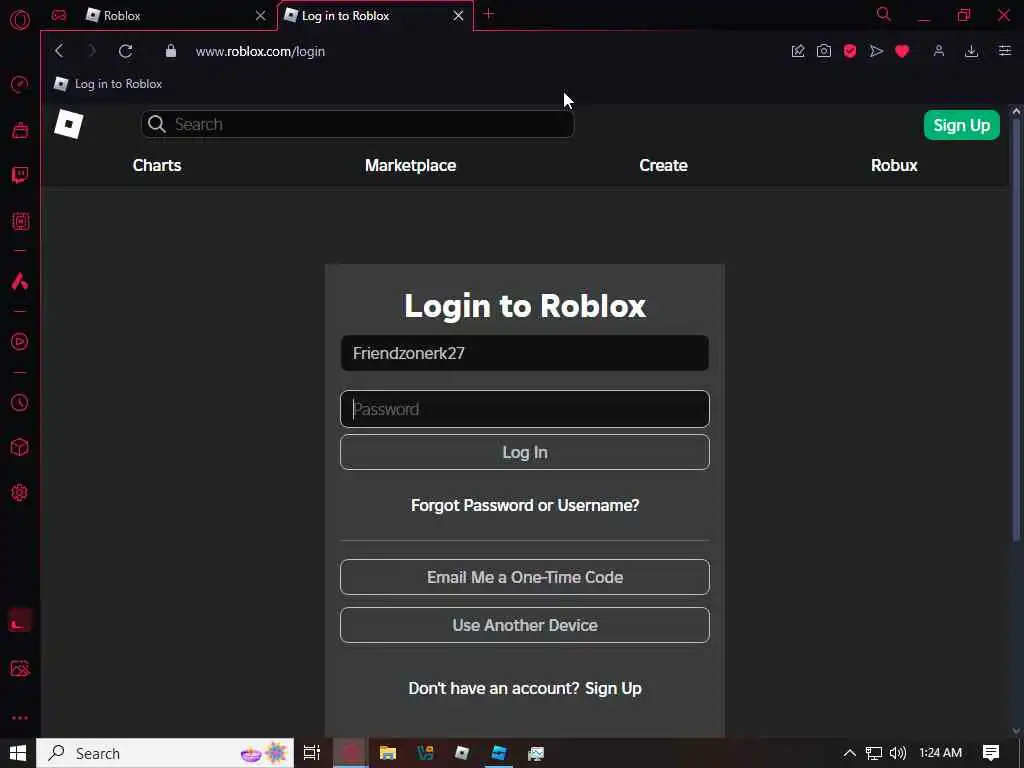Open File Explorer from taskbar
This screenshot has height=768, width=1024.
pyautogui.click(x=388, y=753)
